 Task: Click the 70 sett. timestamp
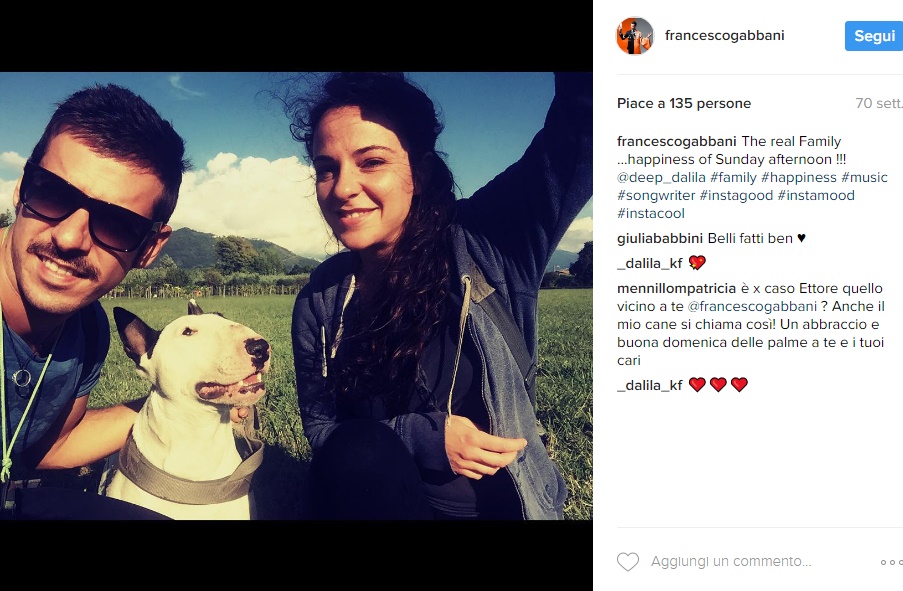tap(879, 104)
